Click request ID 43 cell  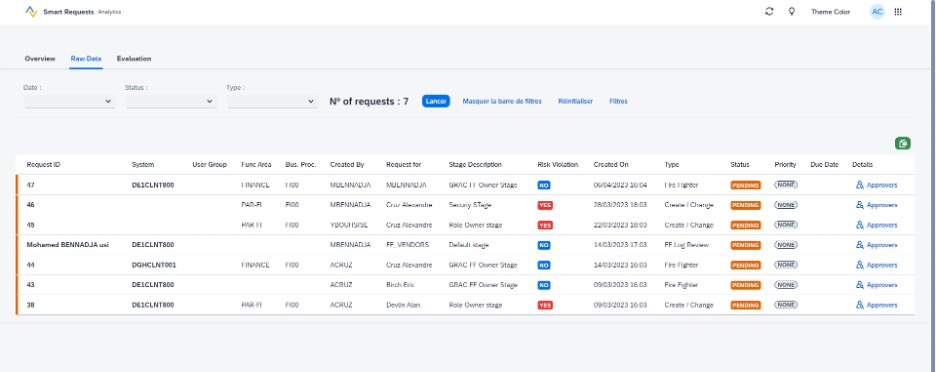(x=30, y=285)
